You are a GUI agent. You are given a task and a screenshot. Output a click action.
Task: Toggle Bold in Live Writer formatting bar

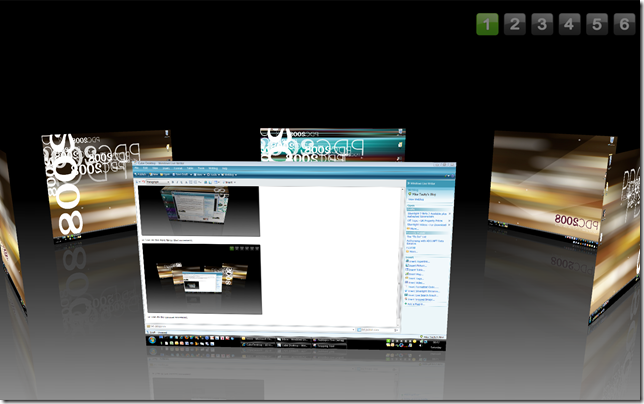point(173,182)
